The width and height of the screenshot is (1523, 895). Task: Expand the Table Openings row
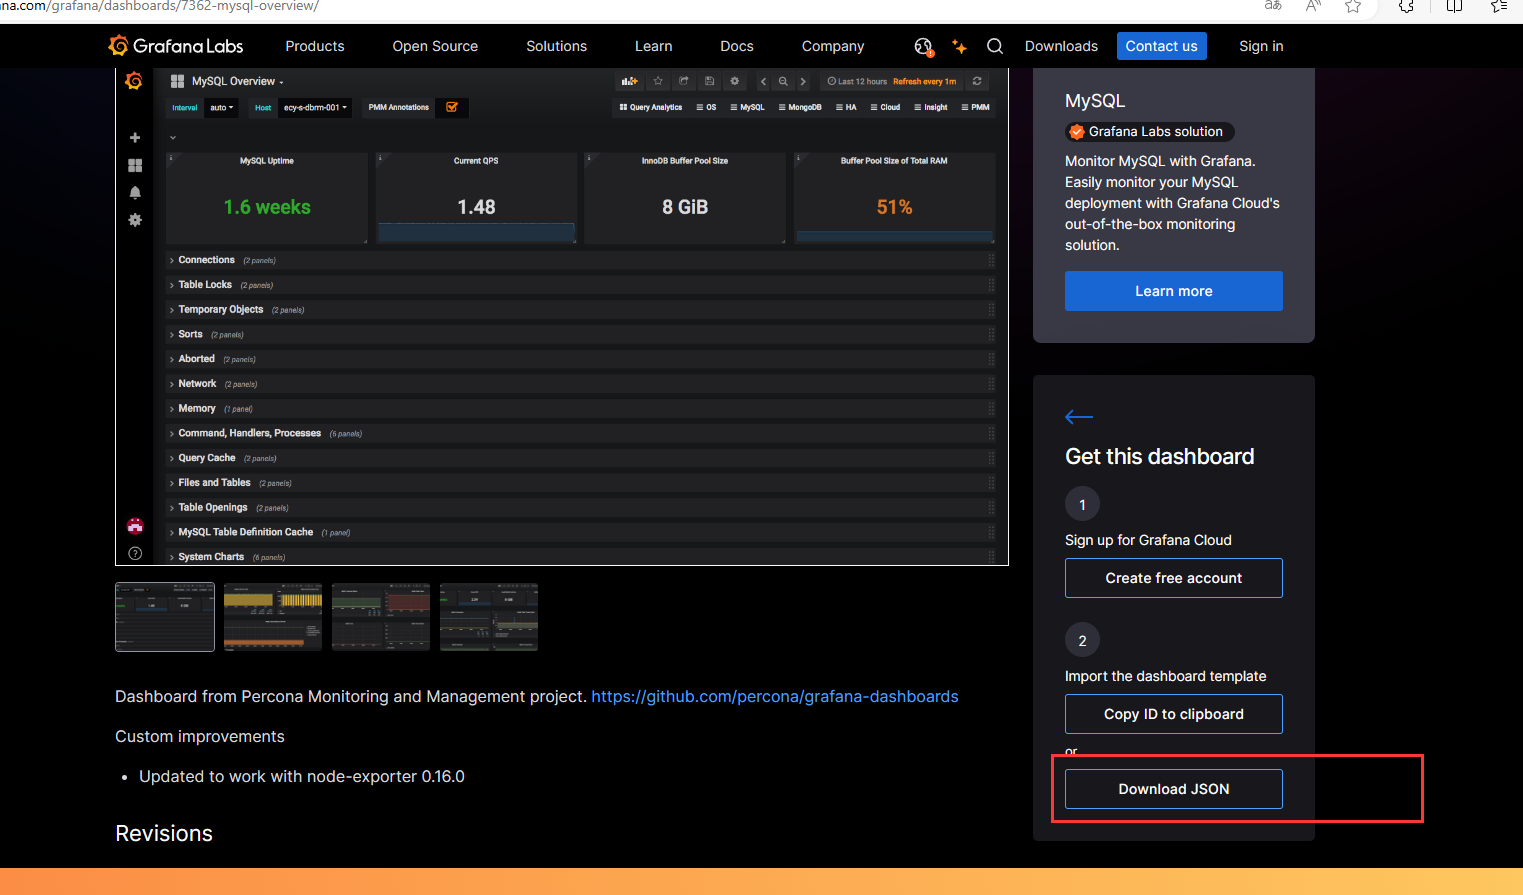click(x=213, y=508)
